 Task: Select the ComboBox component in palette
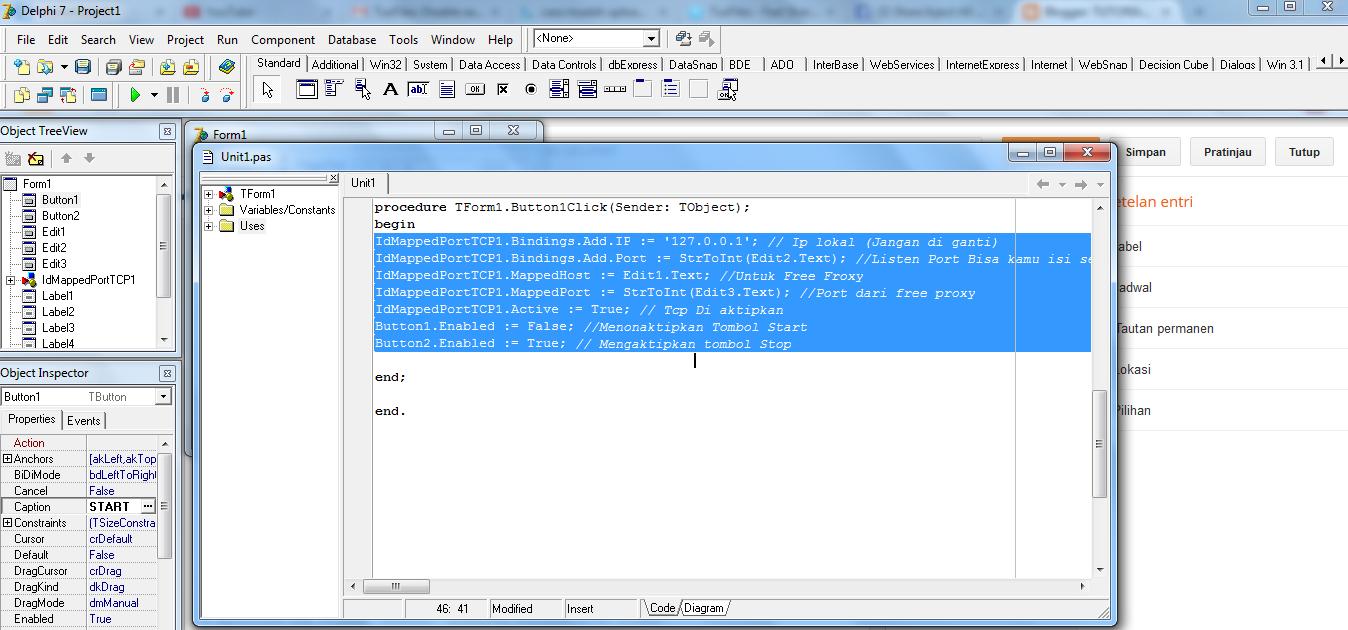(587, 89)
